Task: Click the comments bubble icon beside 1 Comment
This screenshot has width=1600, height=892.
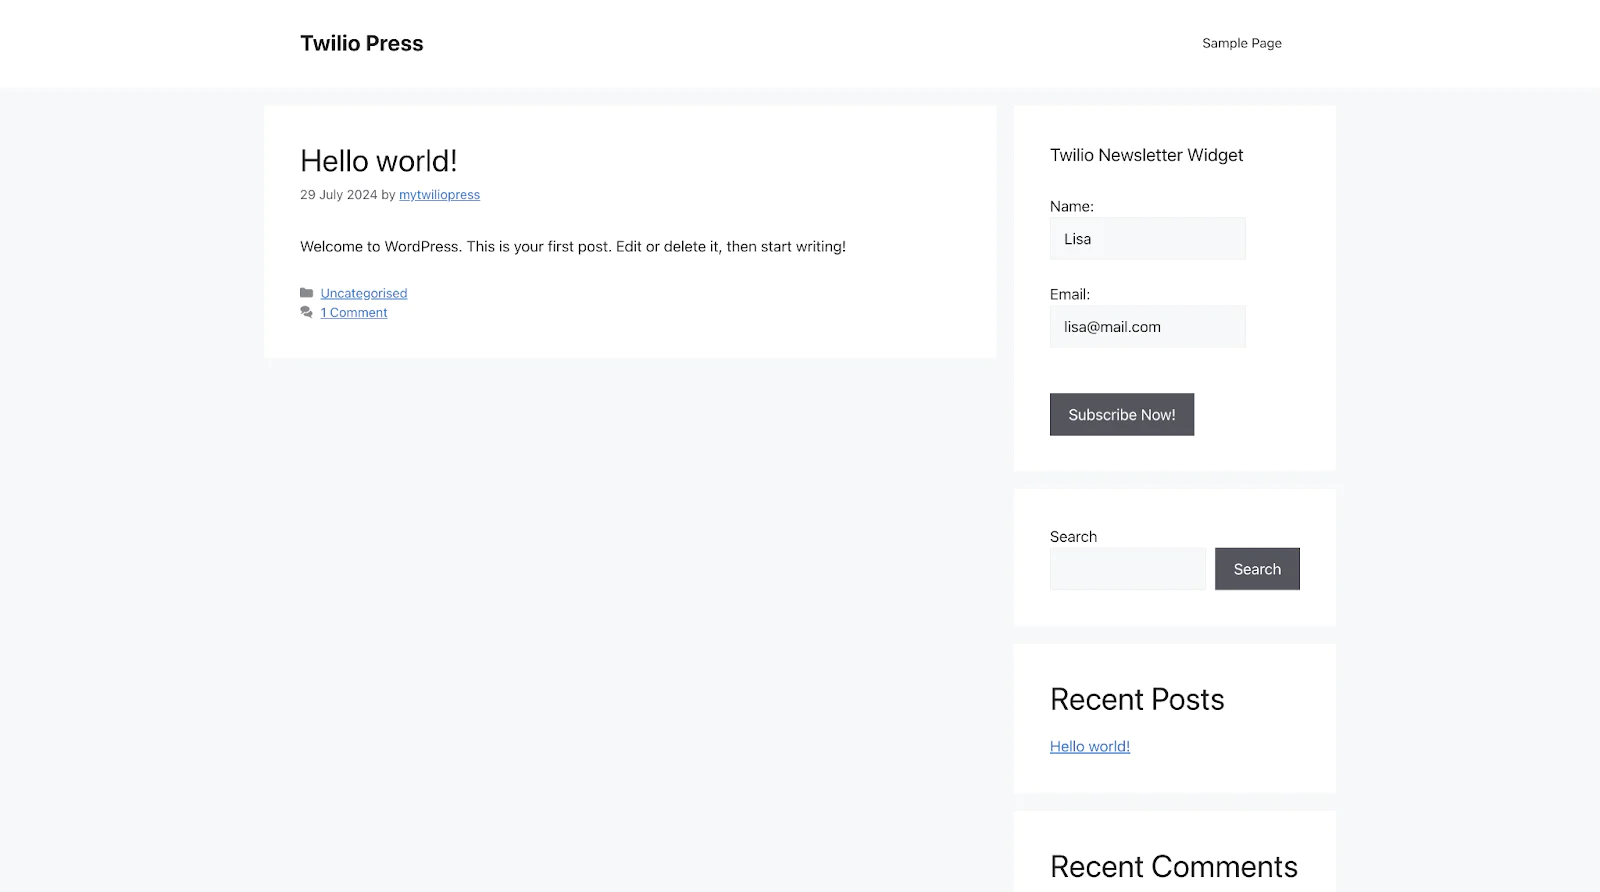Action: pyautogui.click(x=306, y=312)
